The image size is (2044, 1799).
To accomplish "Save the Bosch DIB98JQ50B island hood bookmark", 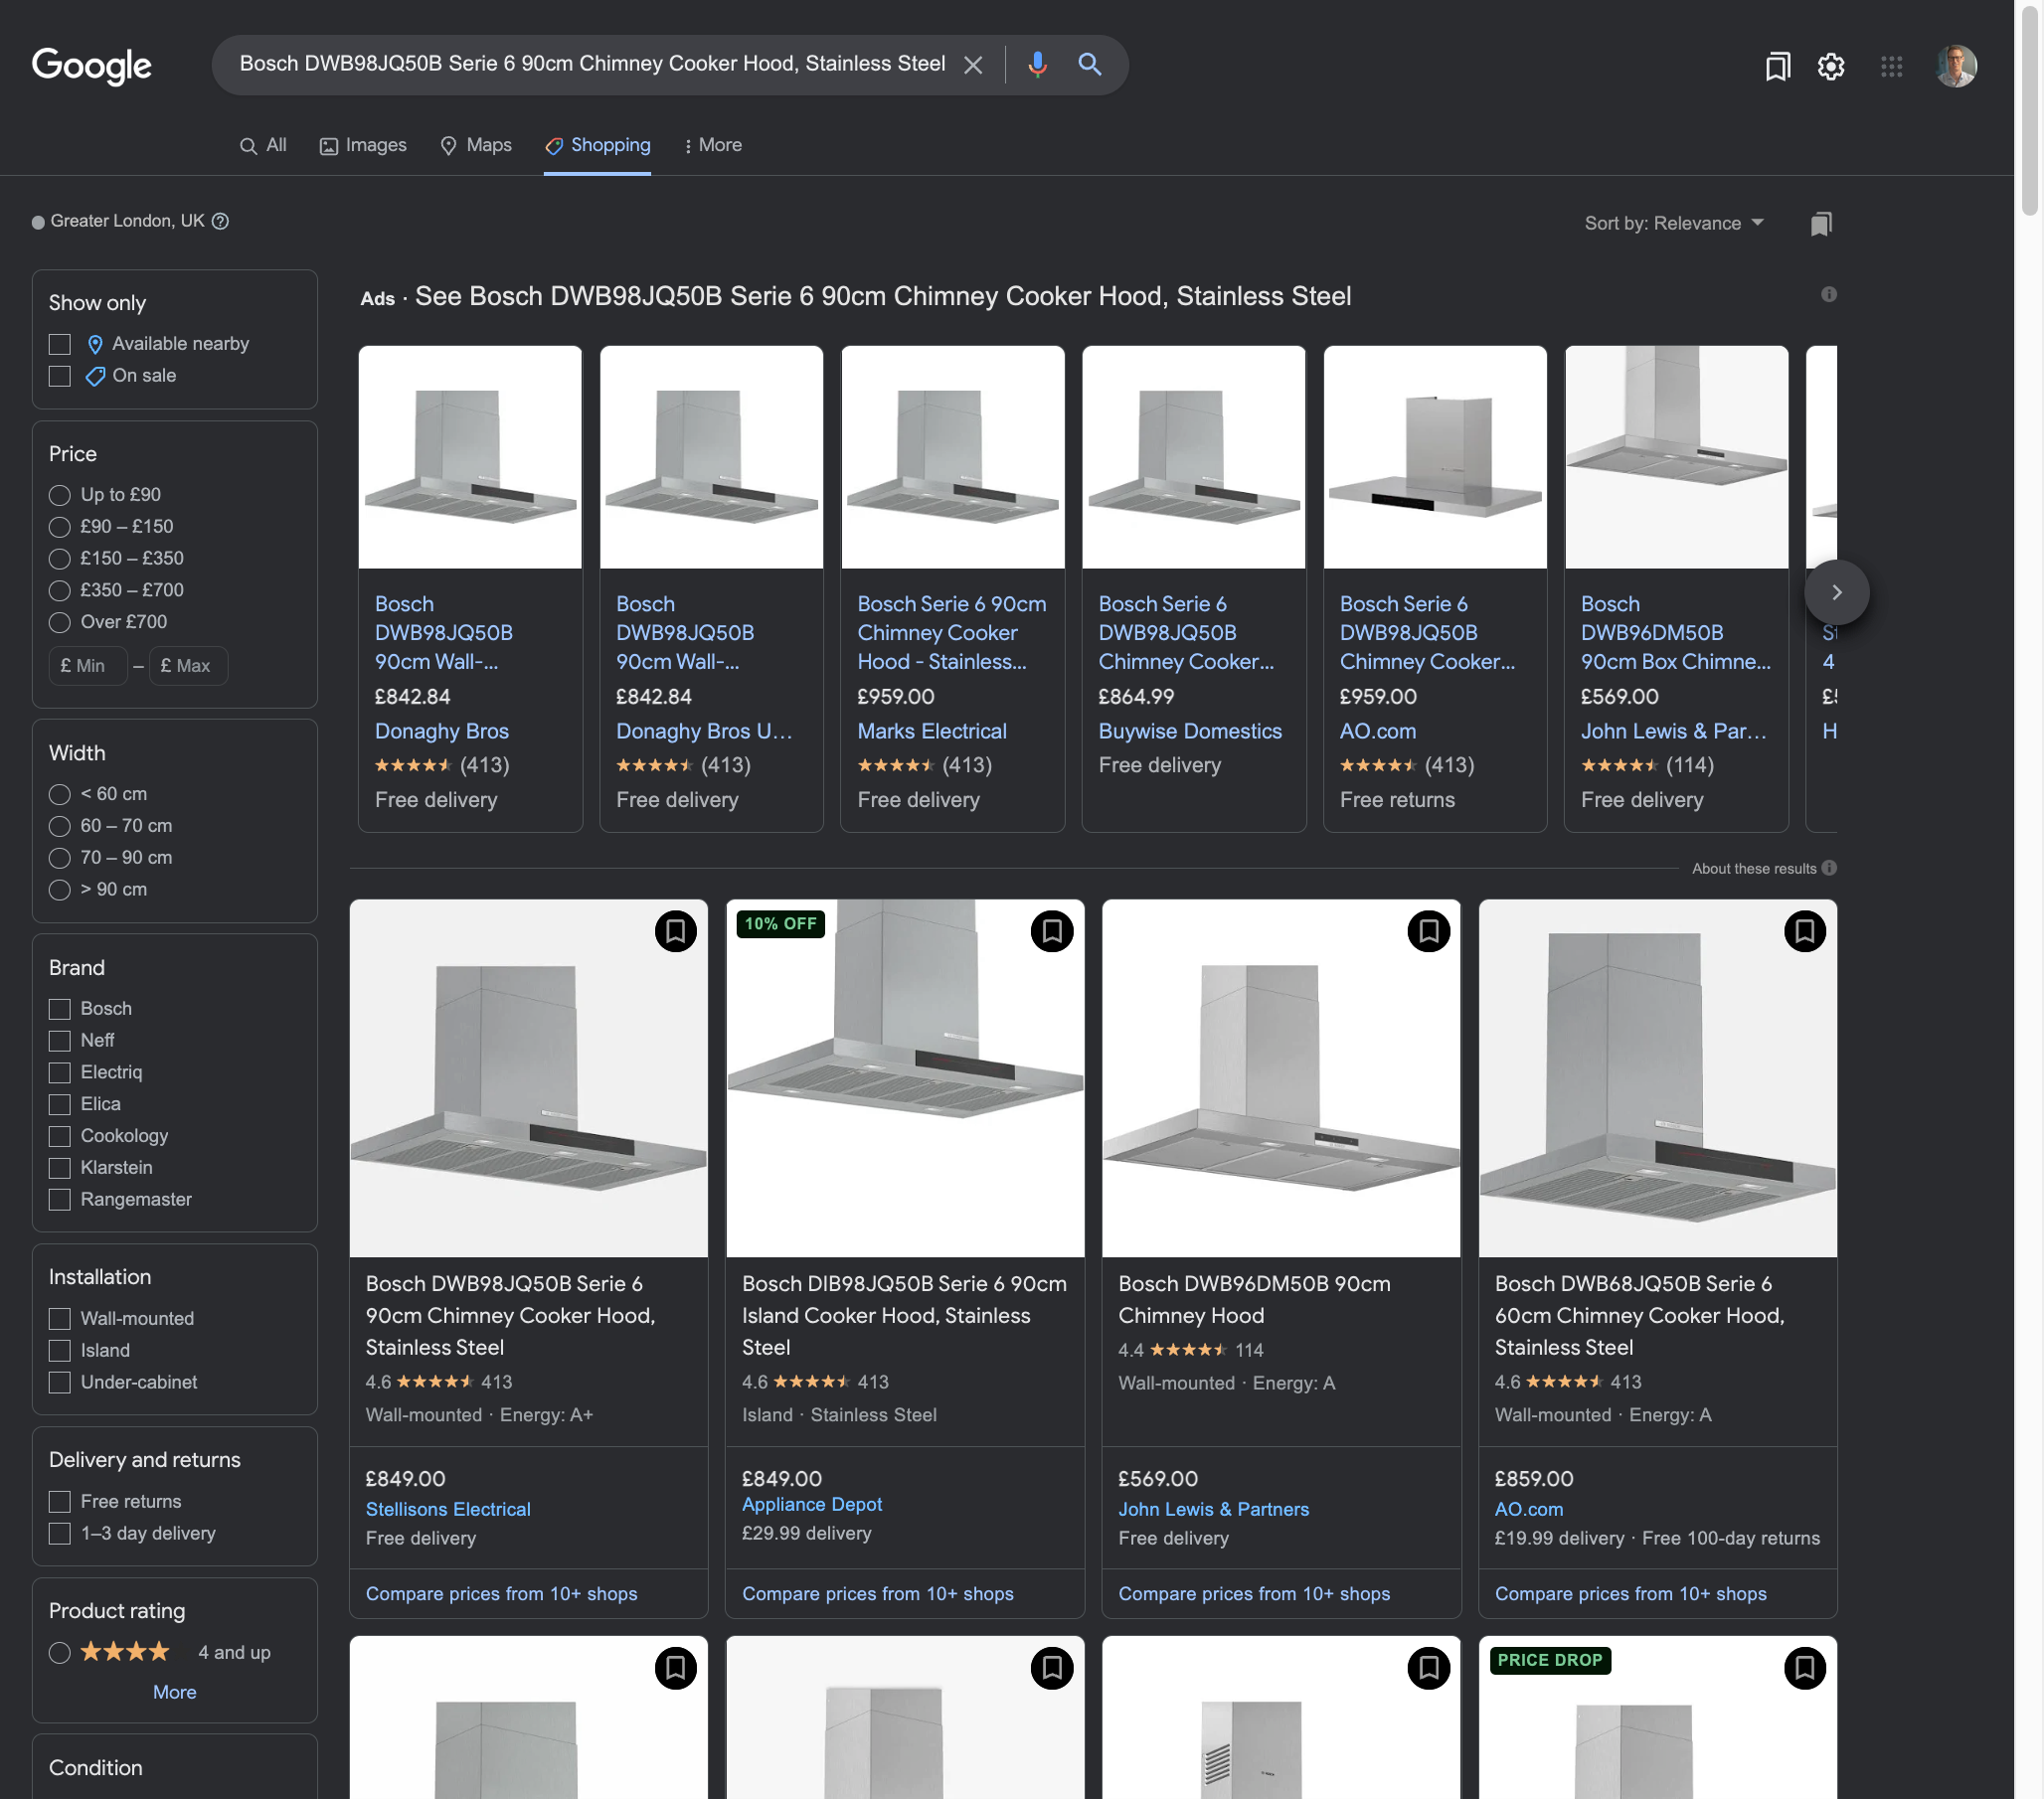I will 1051,931.
